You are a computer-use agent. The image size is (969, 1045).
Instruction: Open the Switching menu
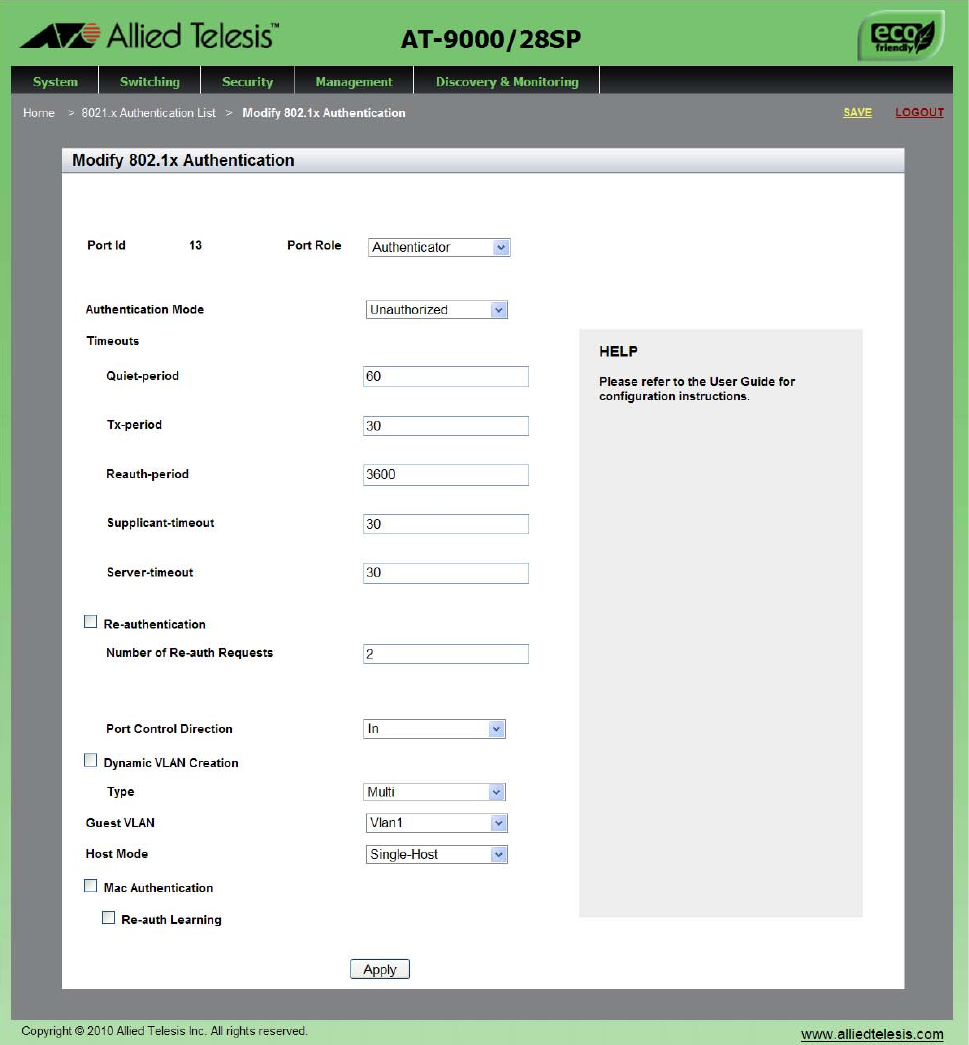pos(150,82)
